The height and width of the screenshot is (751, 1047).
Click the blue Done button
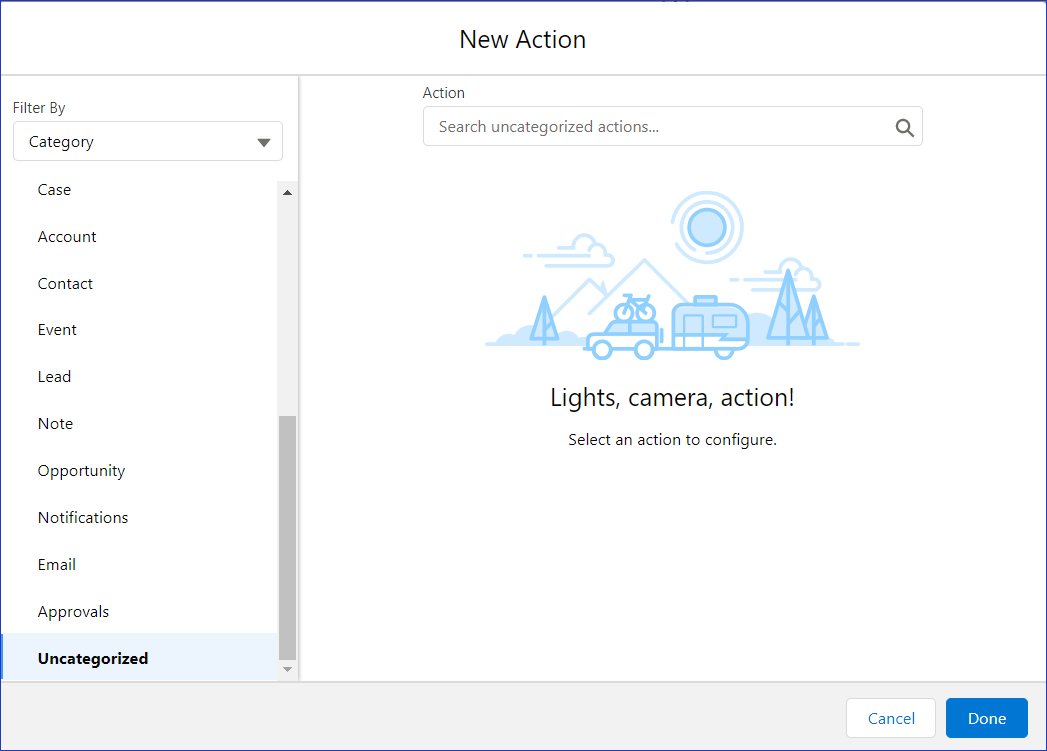coord(986,718)
